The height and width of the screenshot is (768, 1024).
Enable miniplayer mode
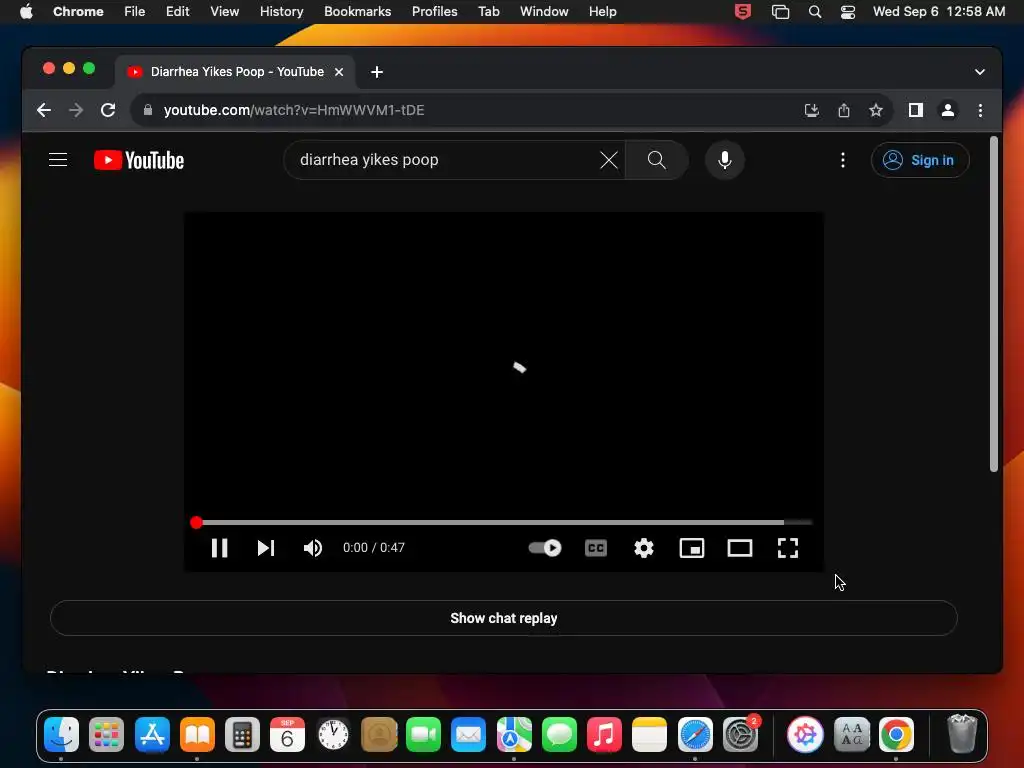[692, 548]
